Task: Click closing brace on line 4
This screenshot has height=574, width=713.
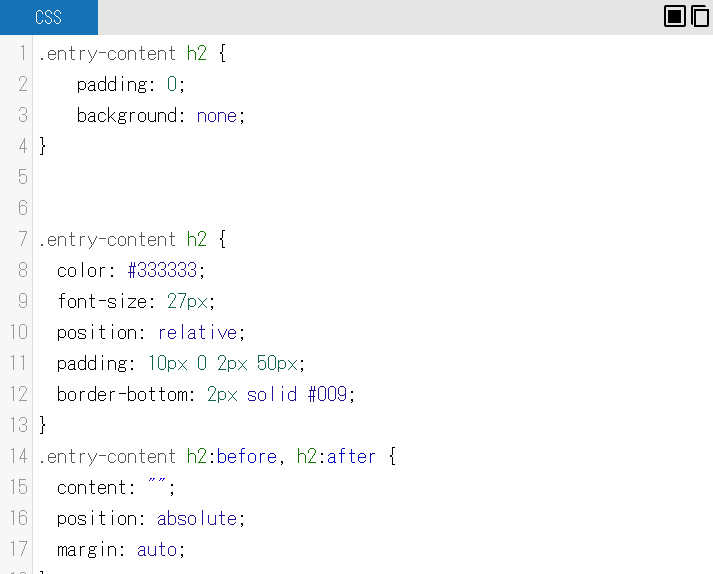Action: point(42,146)
